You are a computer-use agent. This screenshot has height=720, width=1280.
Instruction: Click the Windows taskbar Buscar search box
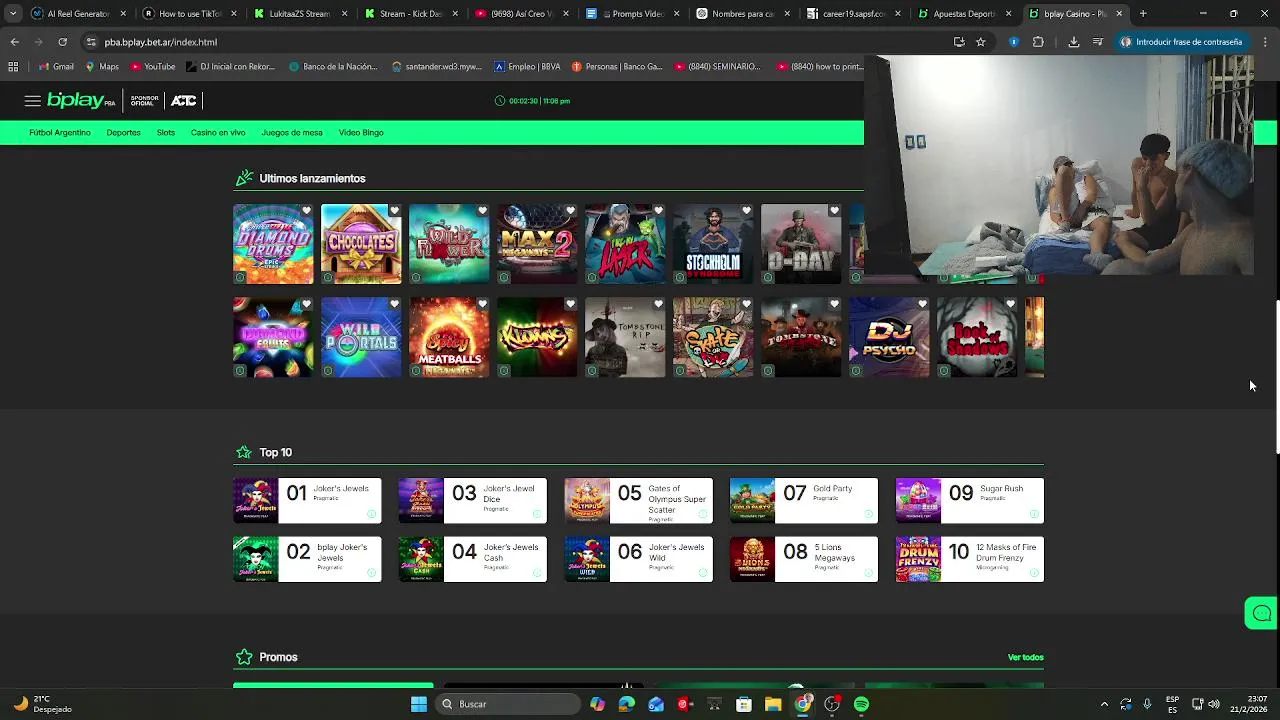point(506,704)
